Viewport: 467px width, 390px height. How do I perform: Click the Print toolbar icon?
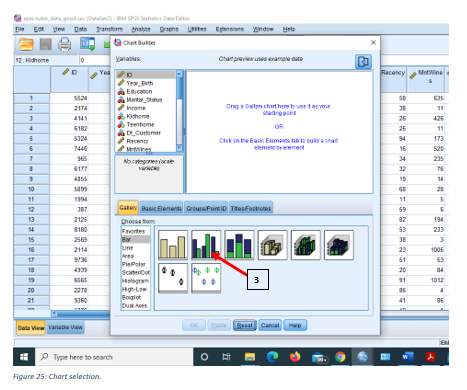tap(64, 44)
